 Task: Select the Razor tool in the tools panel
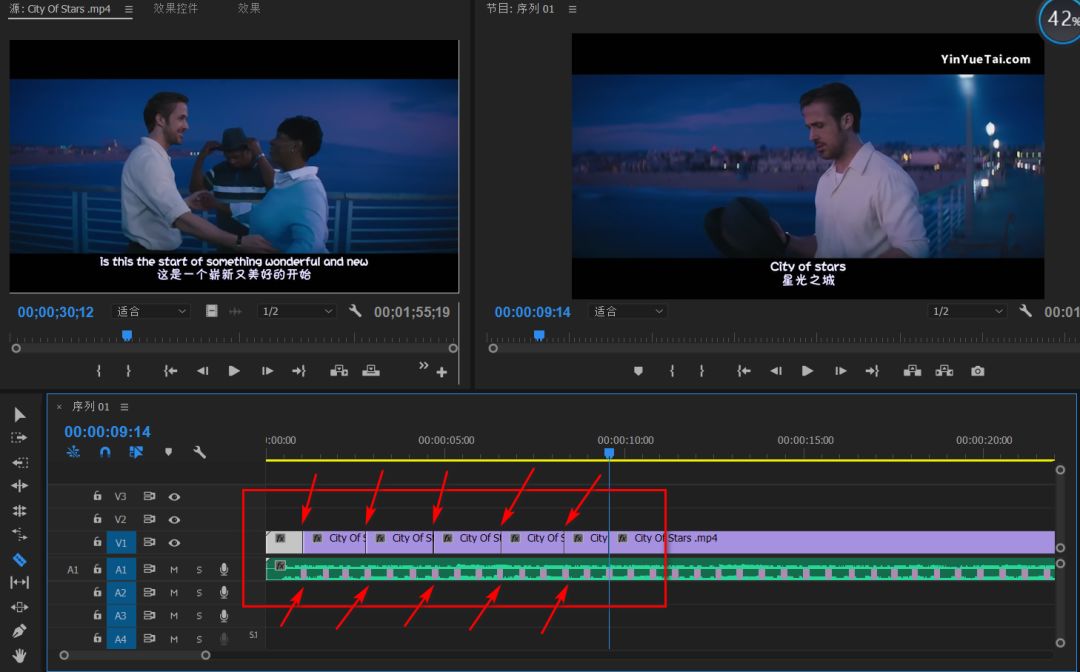pyautogui.click(x=20, y=559)
